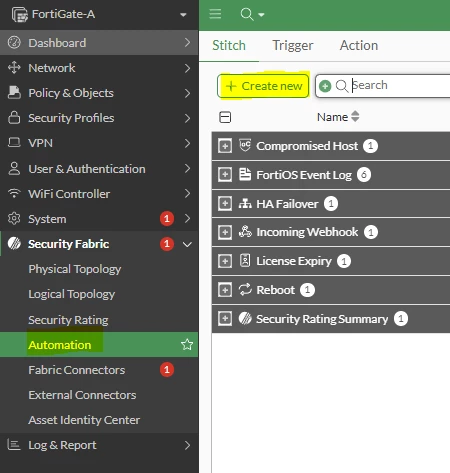
Task: Open External Connectors page
Action: pos(82,395)
